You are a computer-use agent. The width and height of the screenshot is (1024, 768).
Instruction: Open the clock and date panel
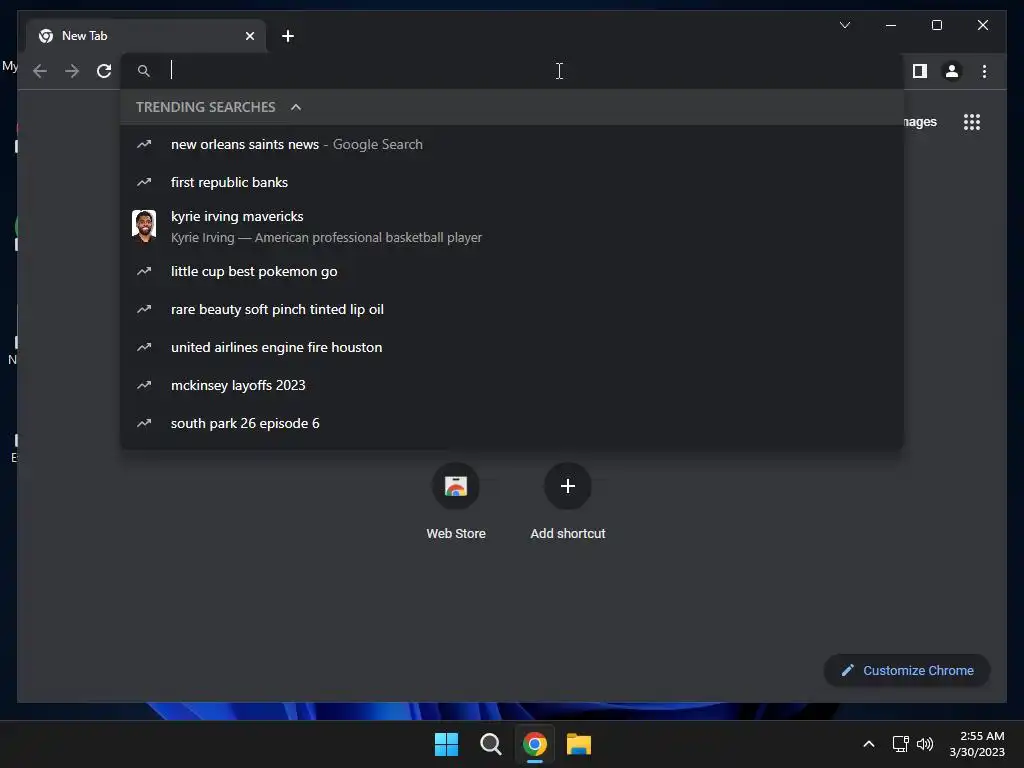[x=977, y=744]
